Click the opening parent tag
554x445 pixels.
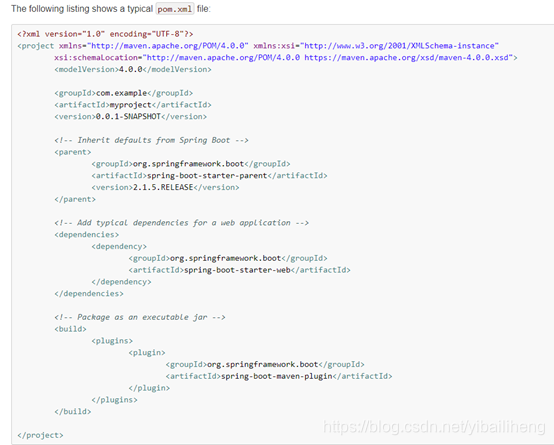pyautogui.click(x=73, y=152)
